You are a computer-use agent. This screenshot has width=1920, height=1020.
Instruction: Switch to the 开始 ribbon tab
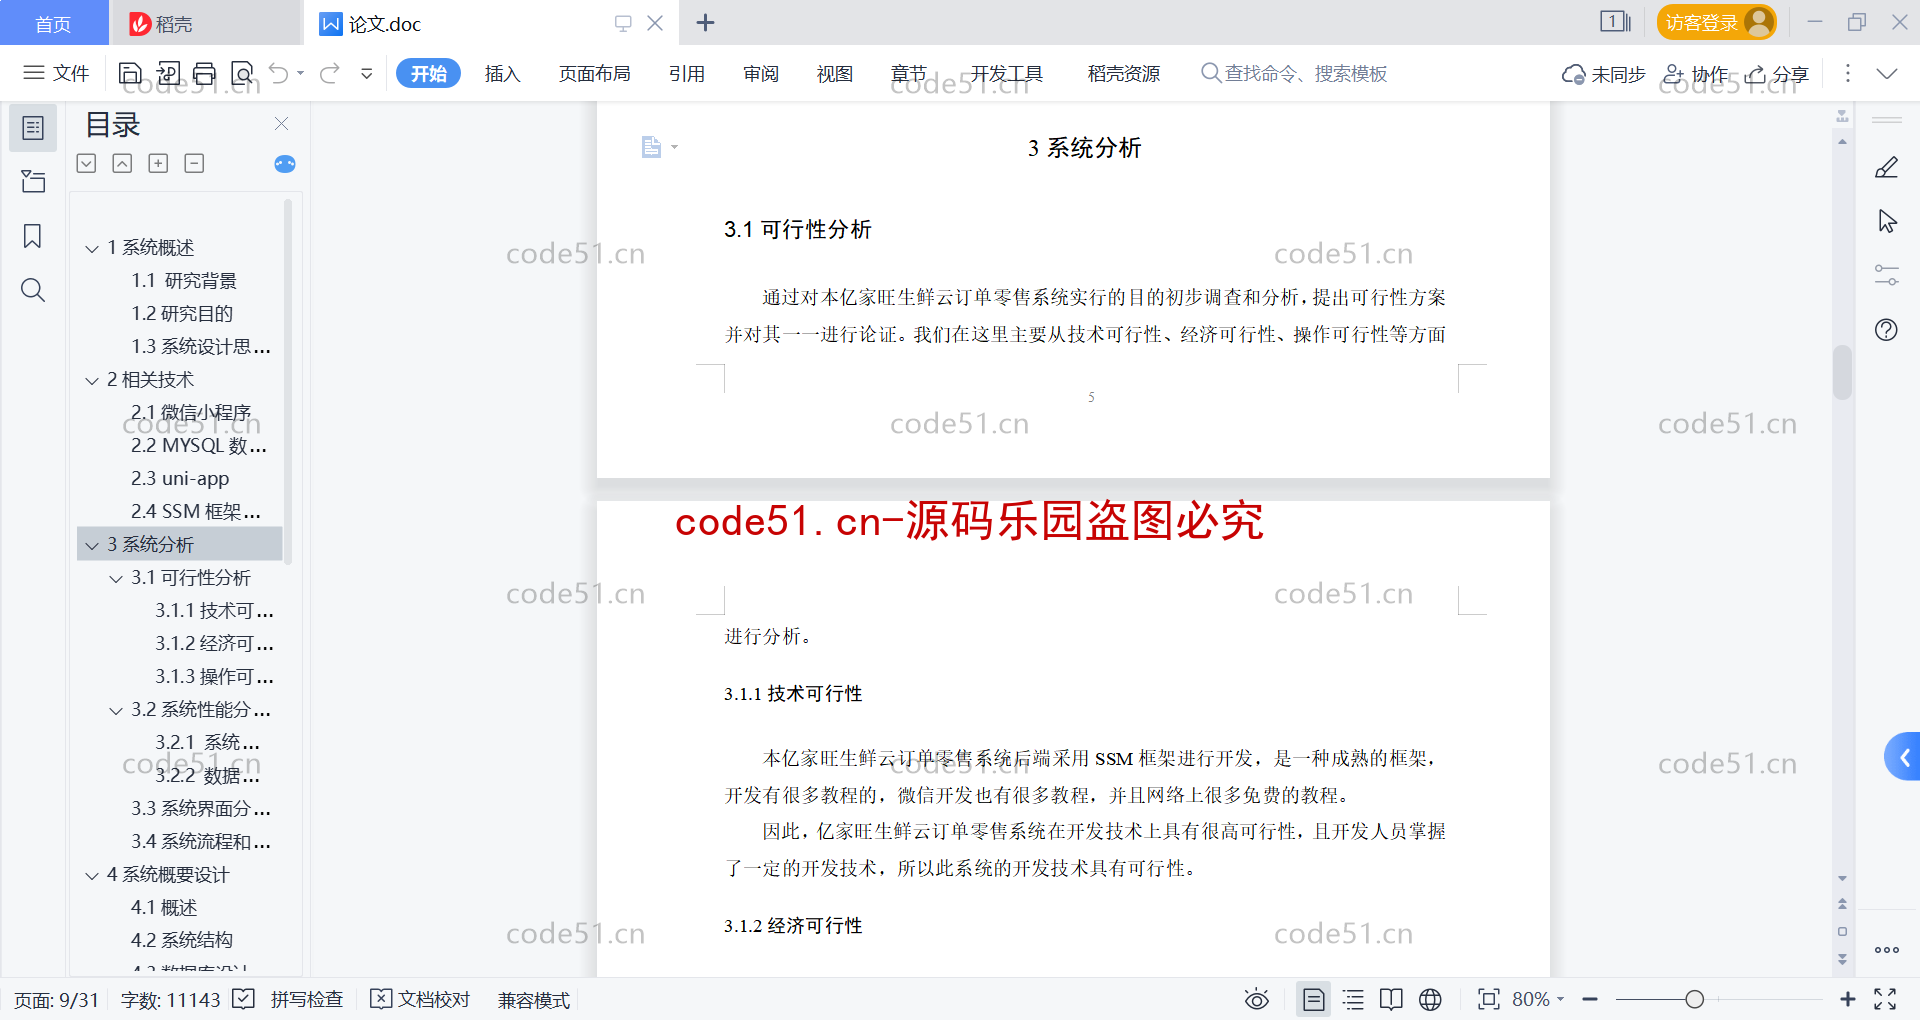pyautogui.click(x=428, y=73)
